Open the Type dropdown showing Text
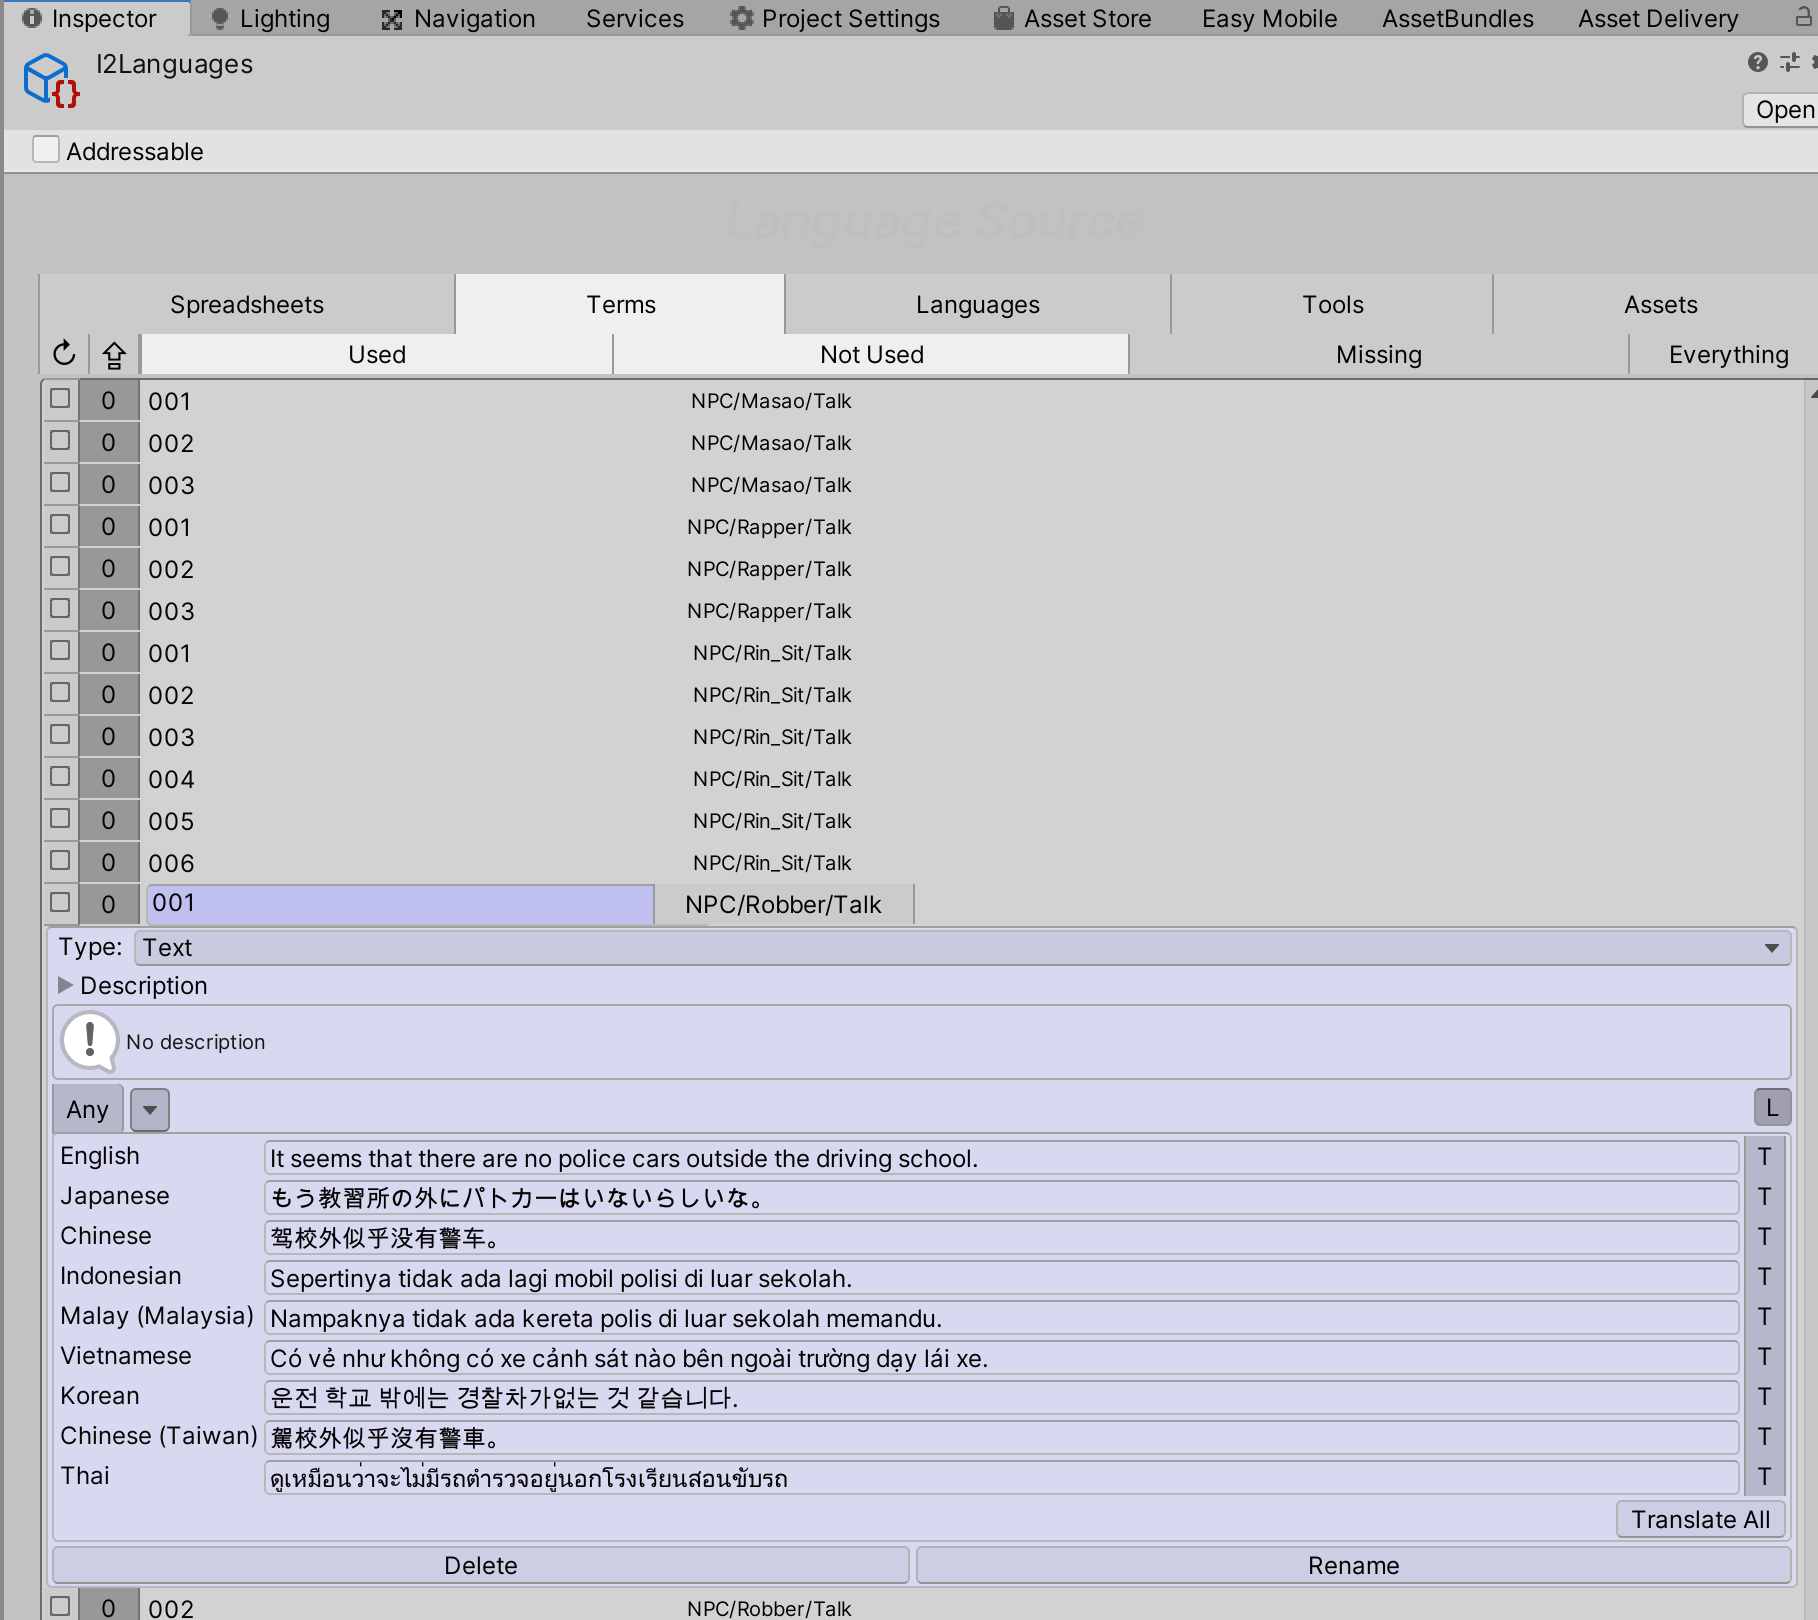The image size is (1818, 1620). [961, 947]
